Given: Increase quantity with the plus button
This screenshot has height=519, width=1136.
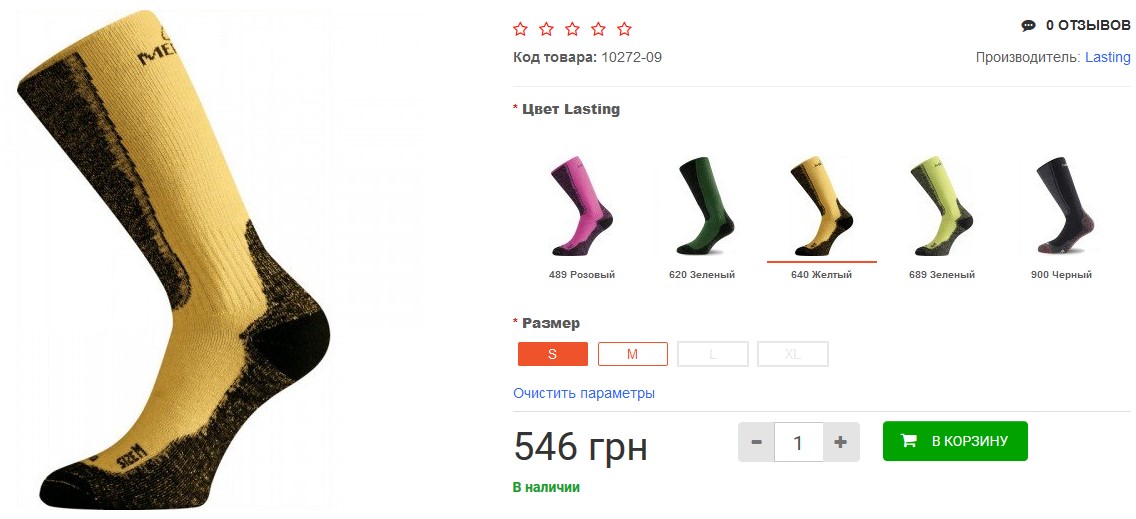Looking at the screenshot, I should [840, 442].
